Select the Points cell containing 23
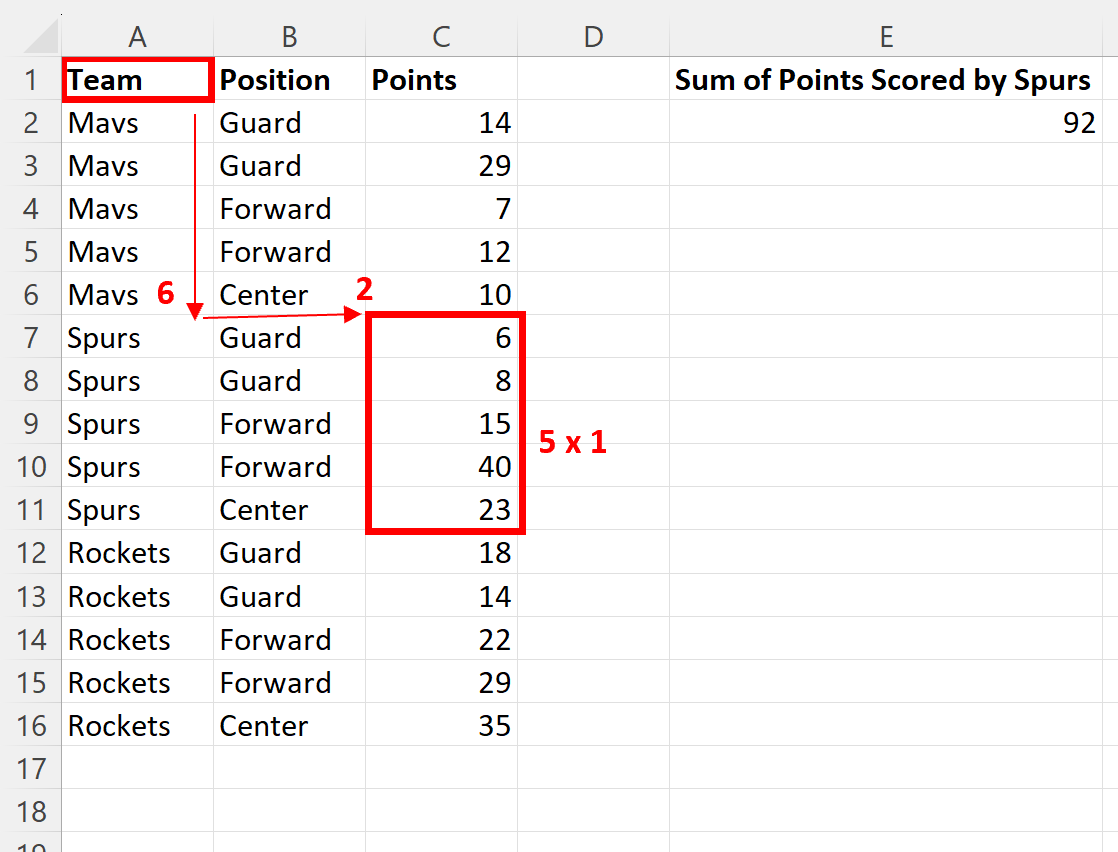The width and height of the screenshot is (1118, 852). [441, 510]
